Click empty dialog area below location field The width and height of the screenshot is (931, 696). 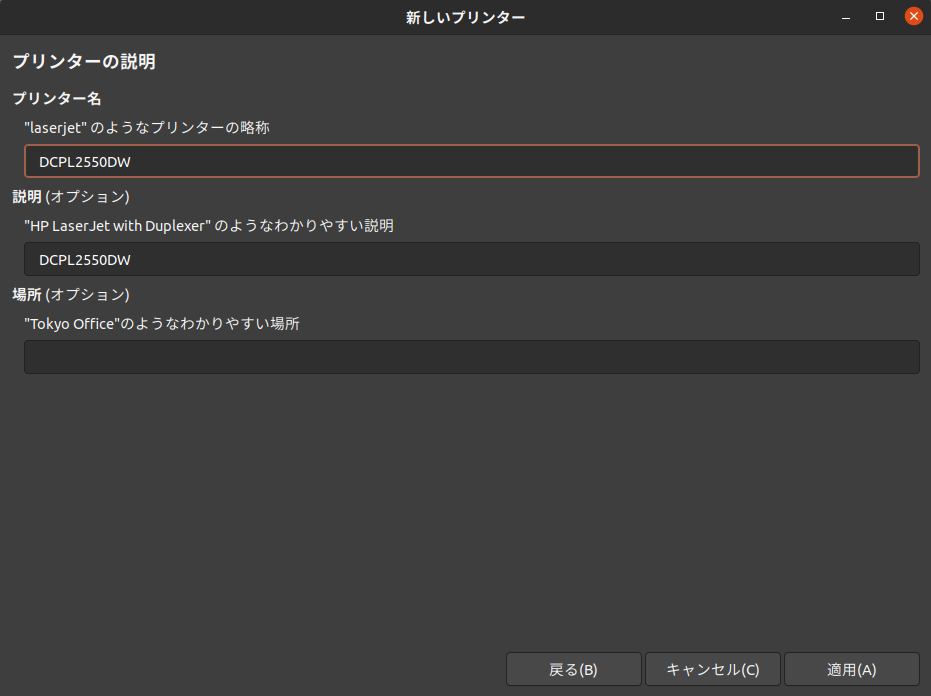pos(465,510)
